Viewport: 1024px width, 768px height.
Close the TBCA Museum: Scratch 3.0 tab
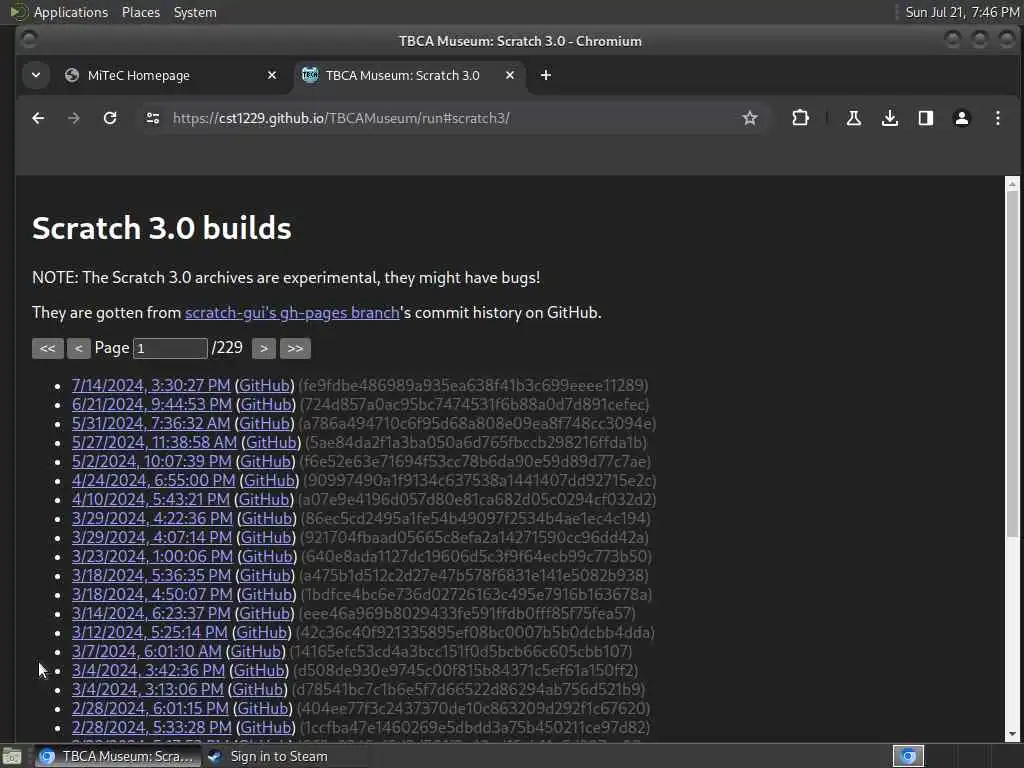click(x=510, y=75)
